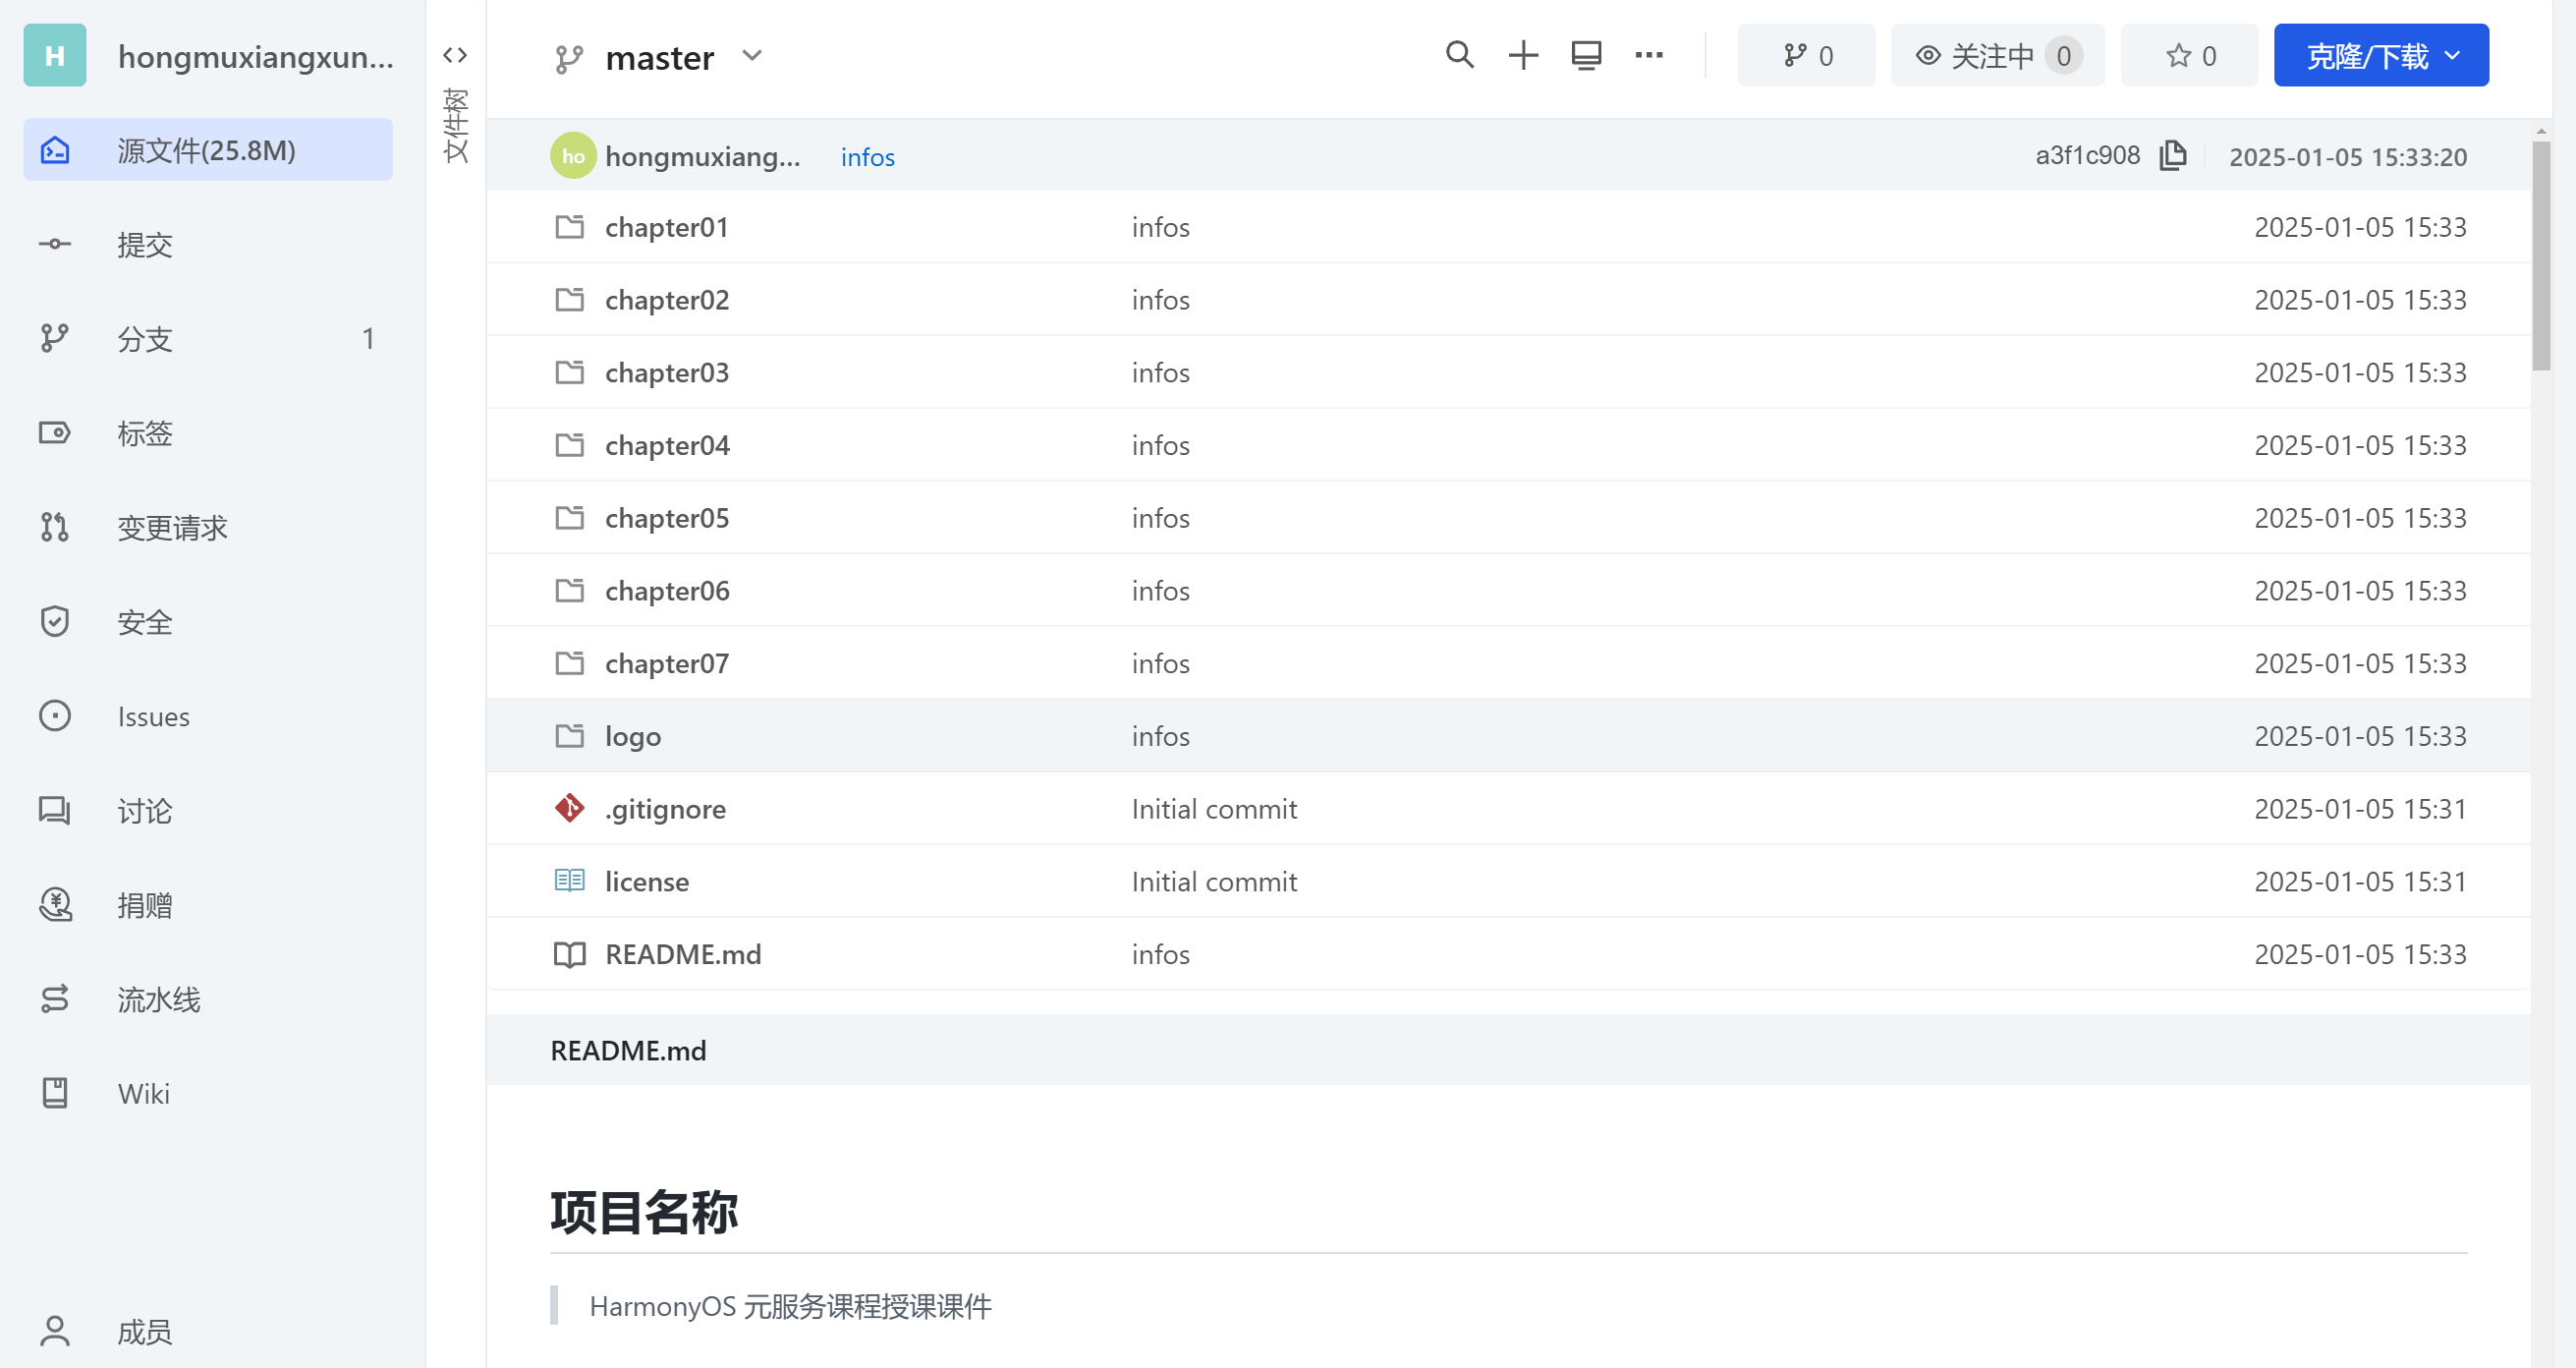Click the fork count button

(x=1806, y=55)
